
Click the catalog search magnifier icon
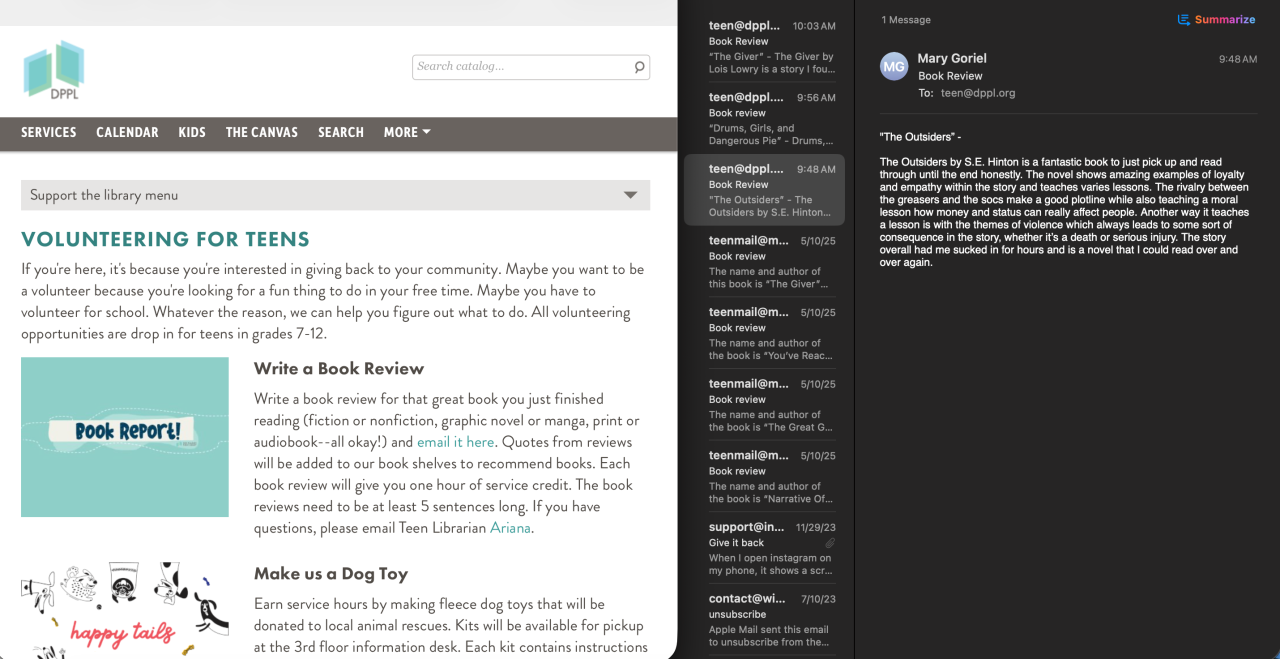(x=639, y=67)
